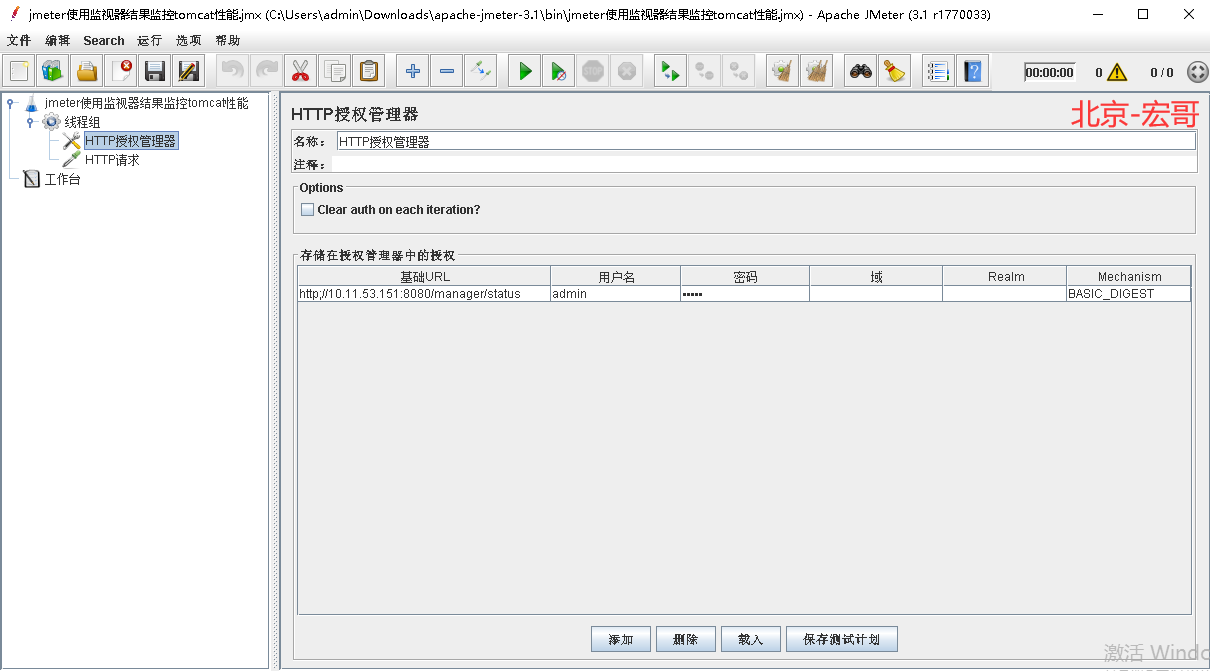Click the 基础URL column header
This screenshot has width=1210, height=671.
424,276
